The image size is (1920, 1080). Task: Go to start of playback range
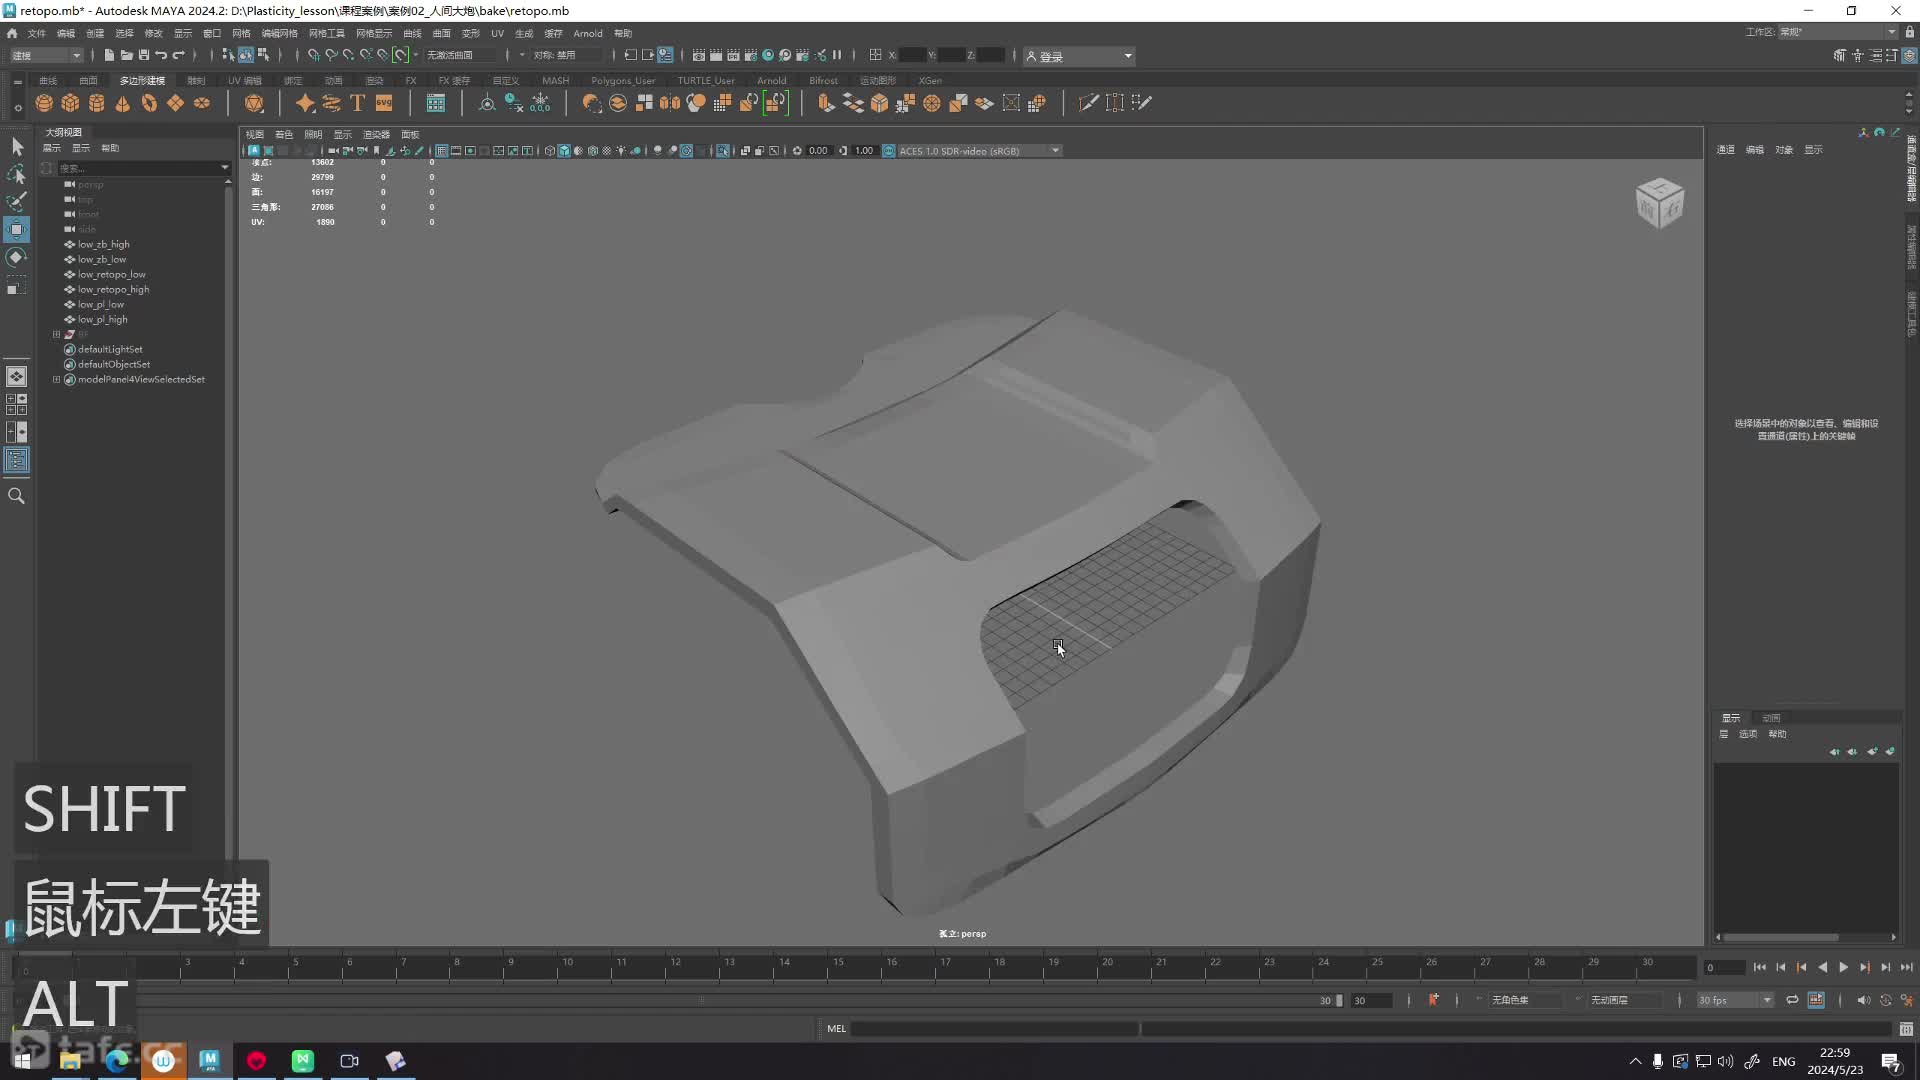point(1760,968)
